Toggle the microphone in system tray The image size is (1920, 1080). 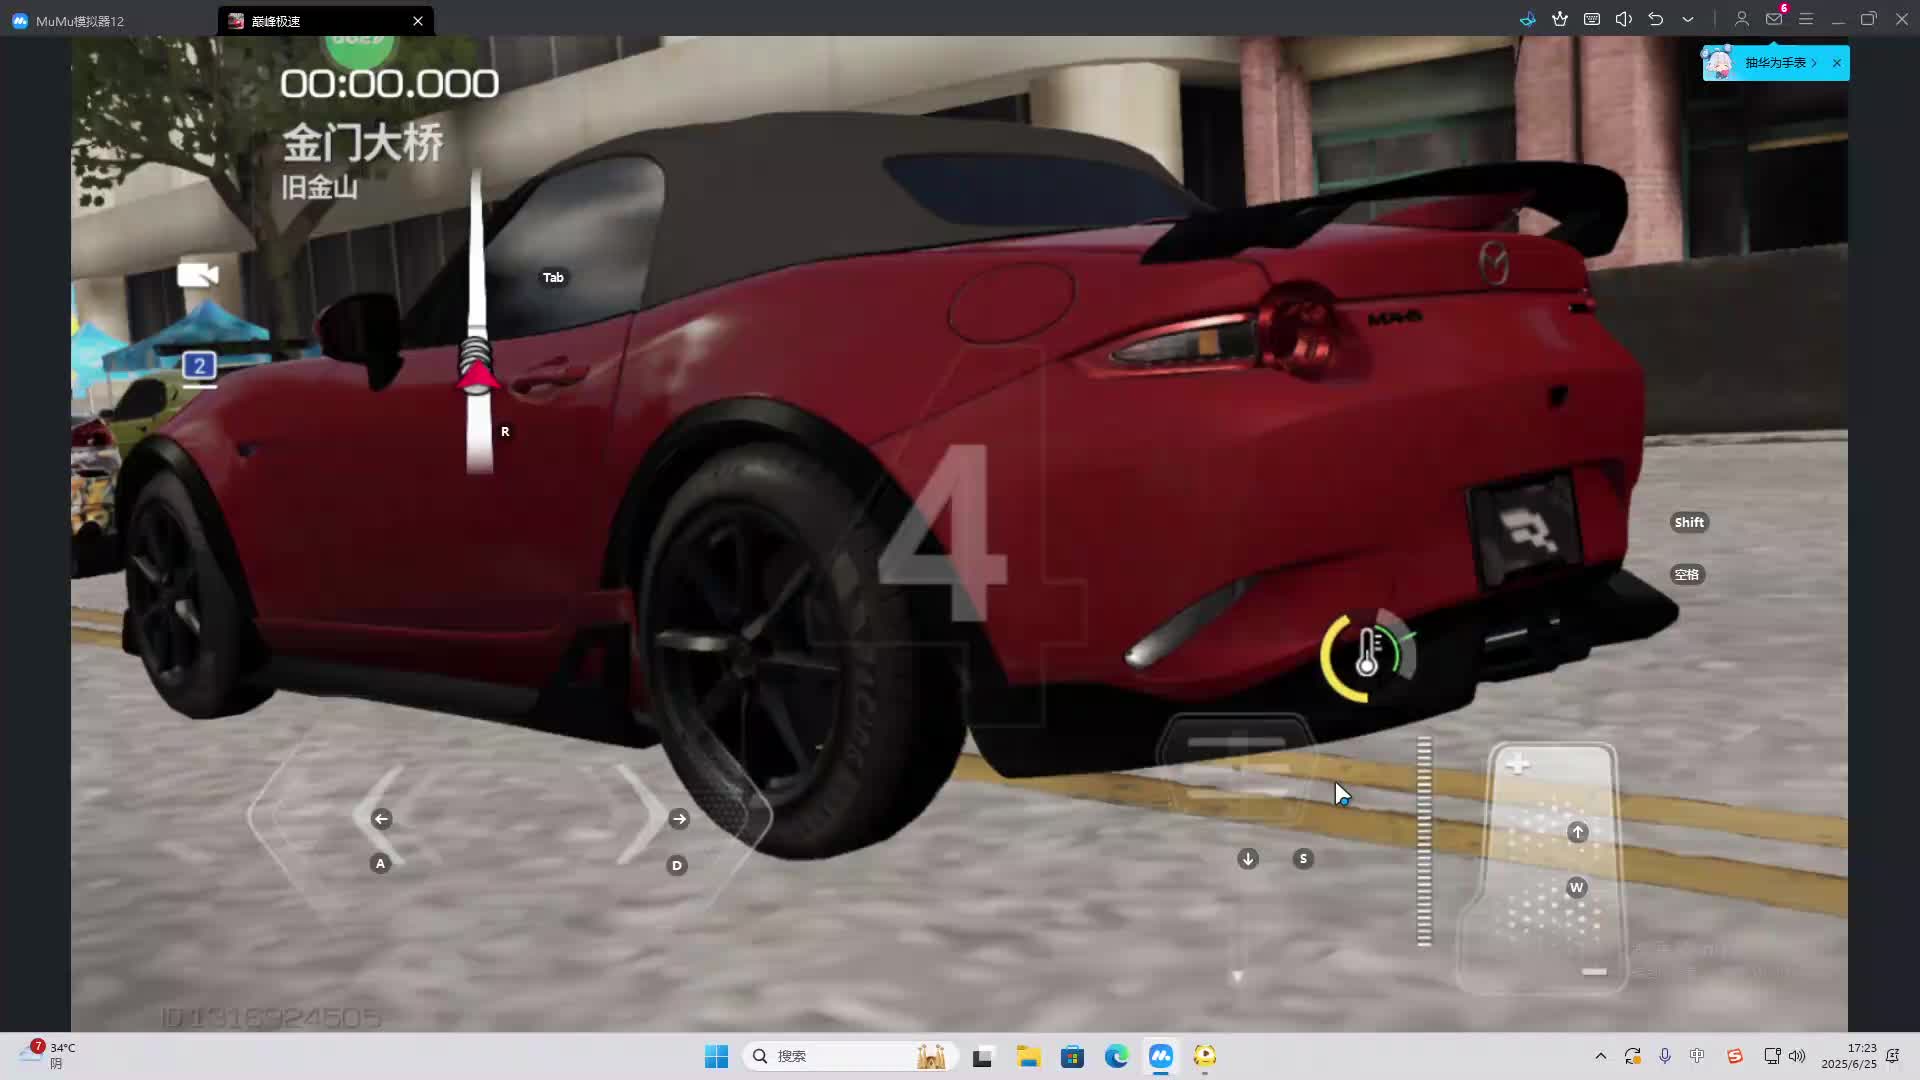(1665, 1056)
